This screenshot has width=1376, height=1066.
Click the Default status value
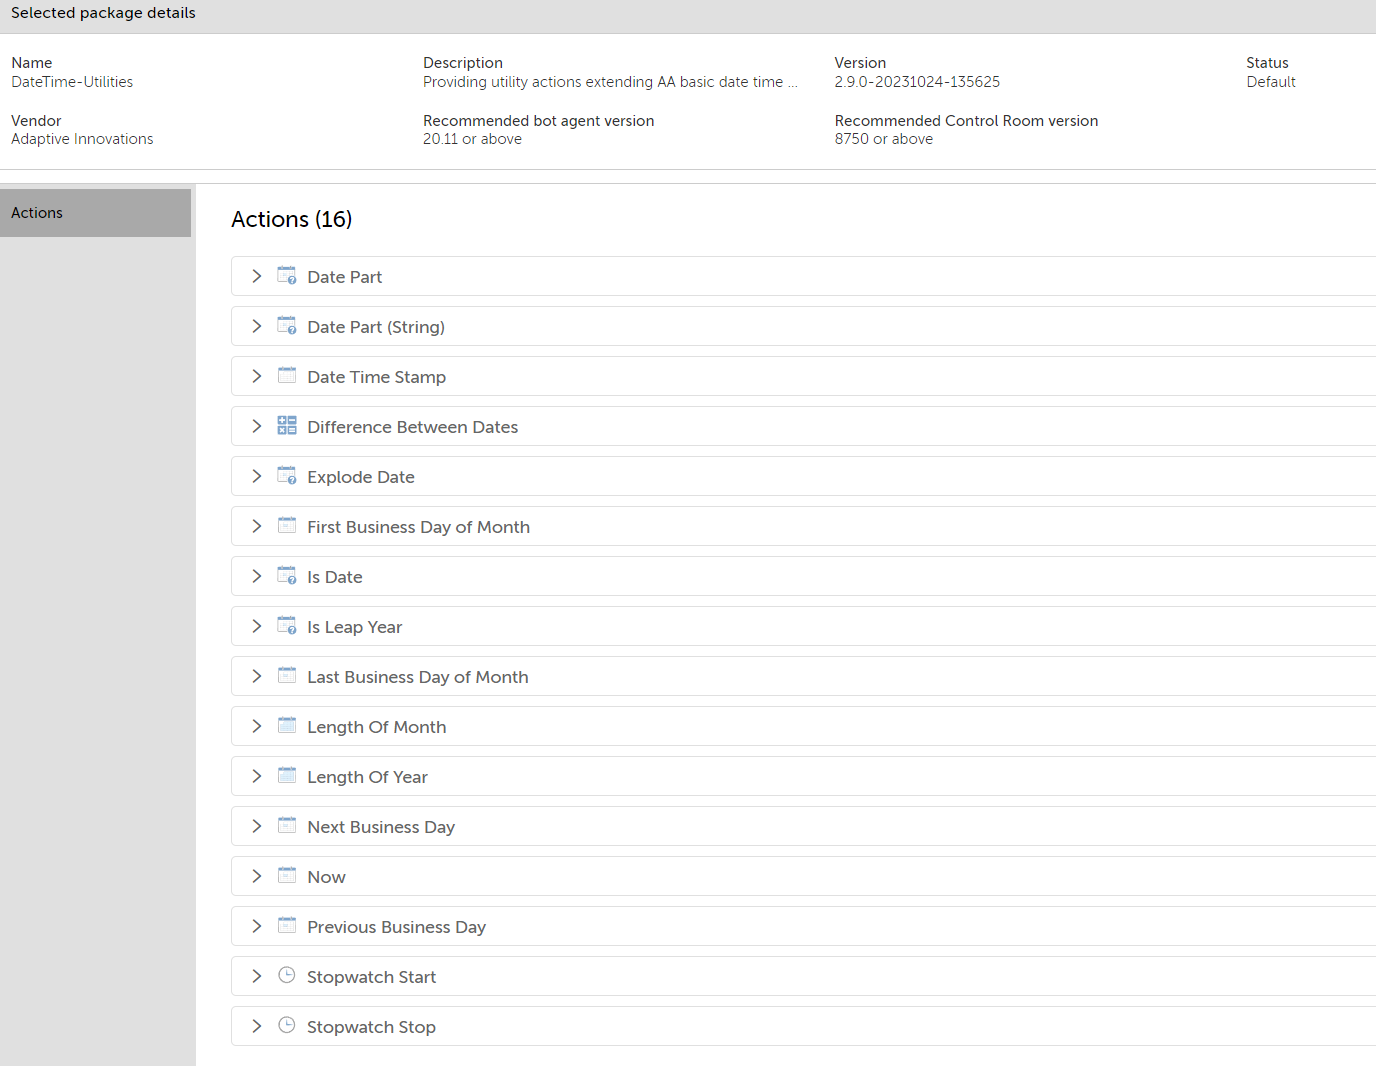point(1271,82)
